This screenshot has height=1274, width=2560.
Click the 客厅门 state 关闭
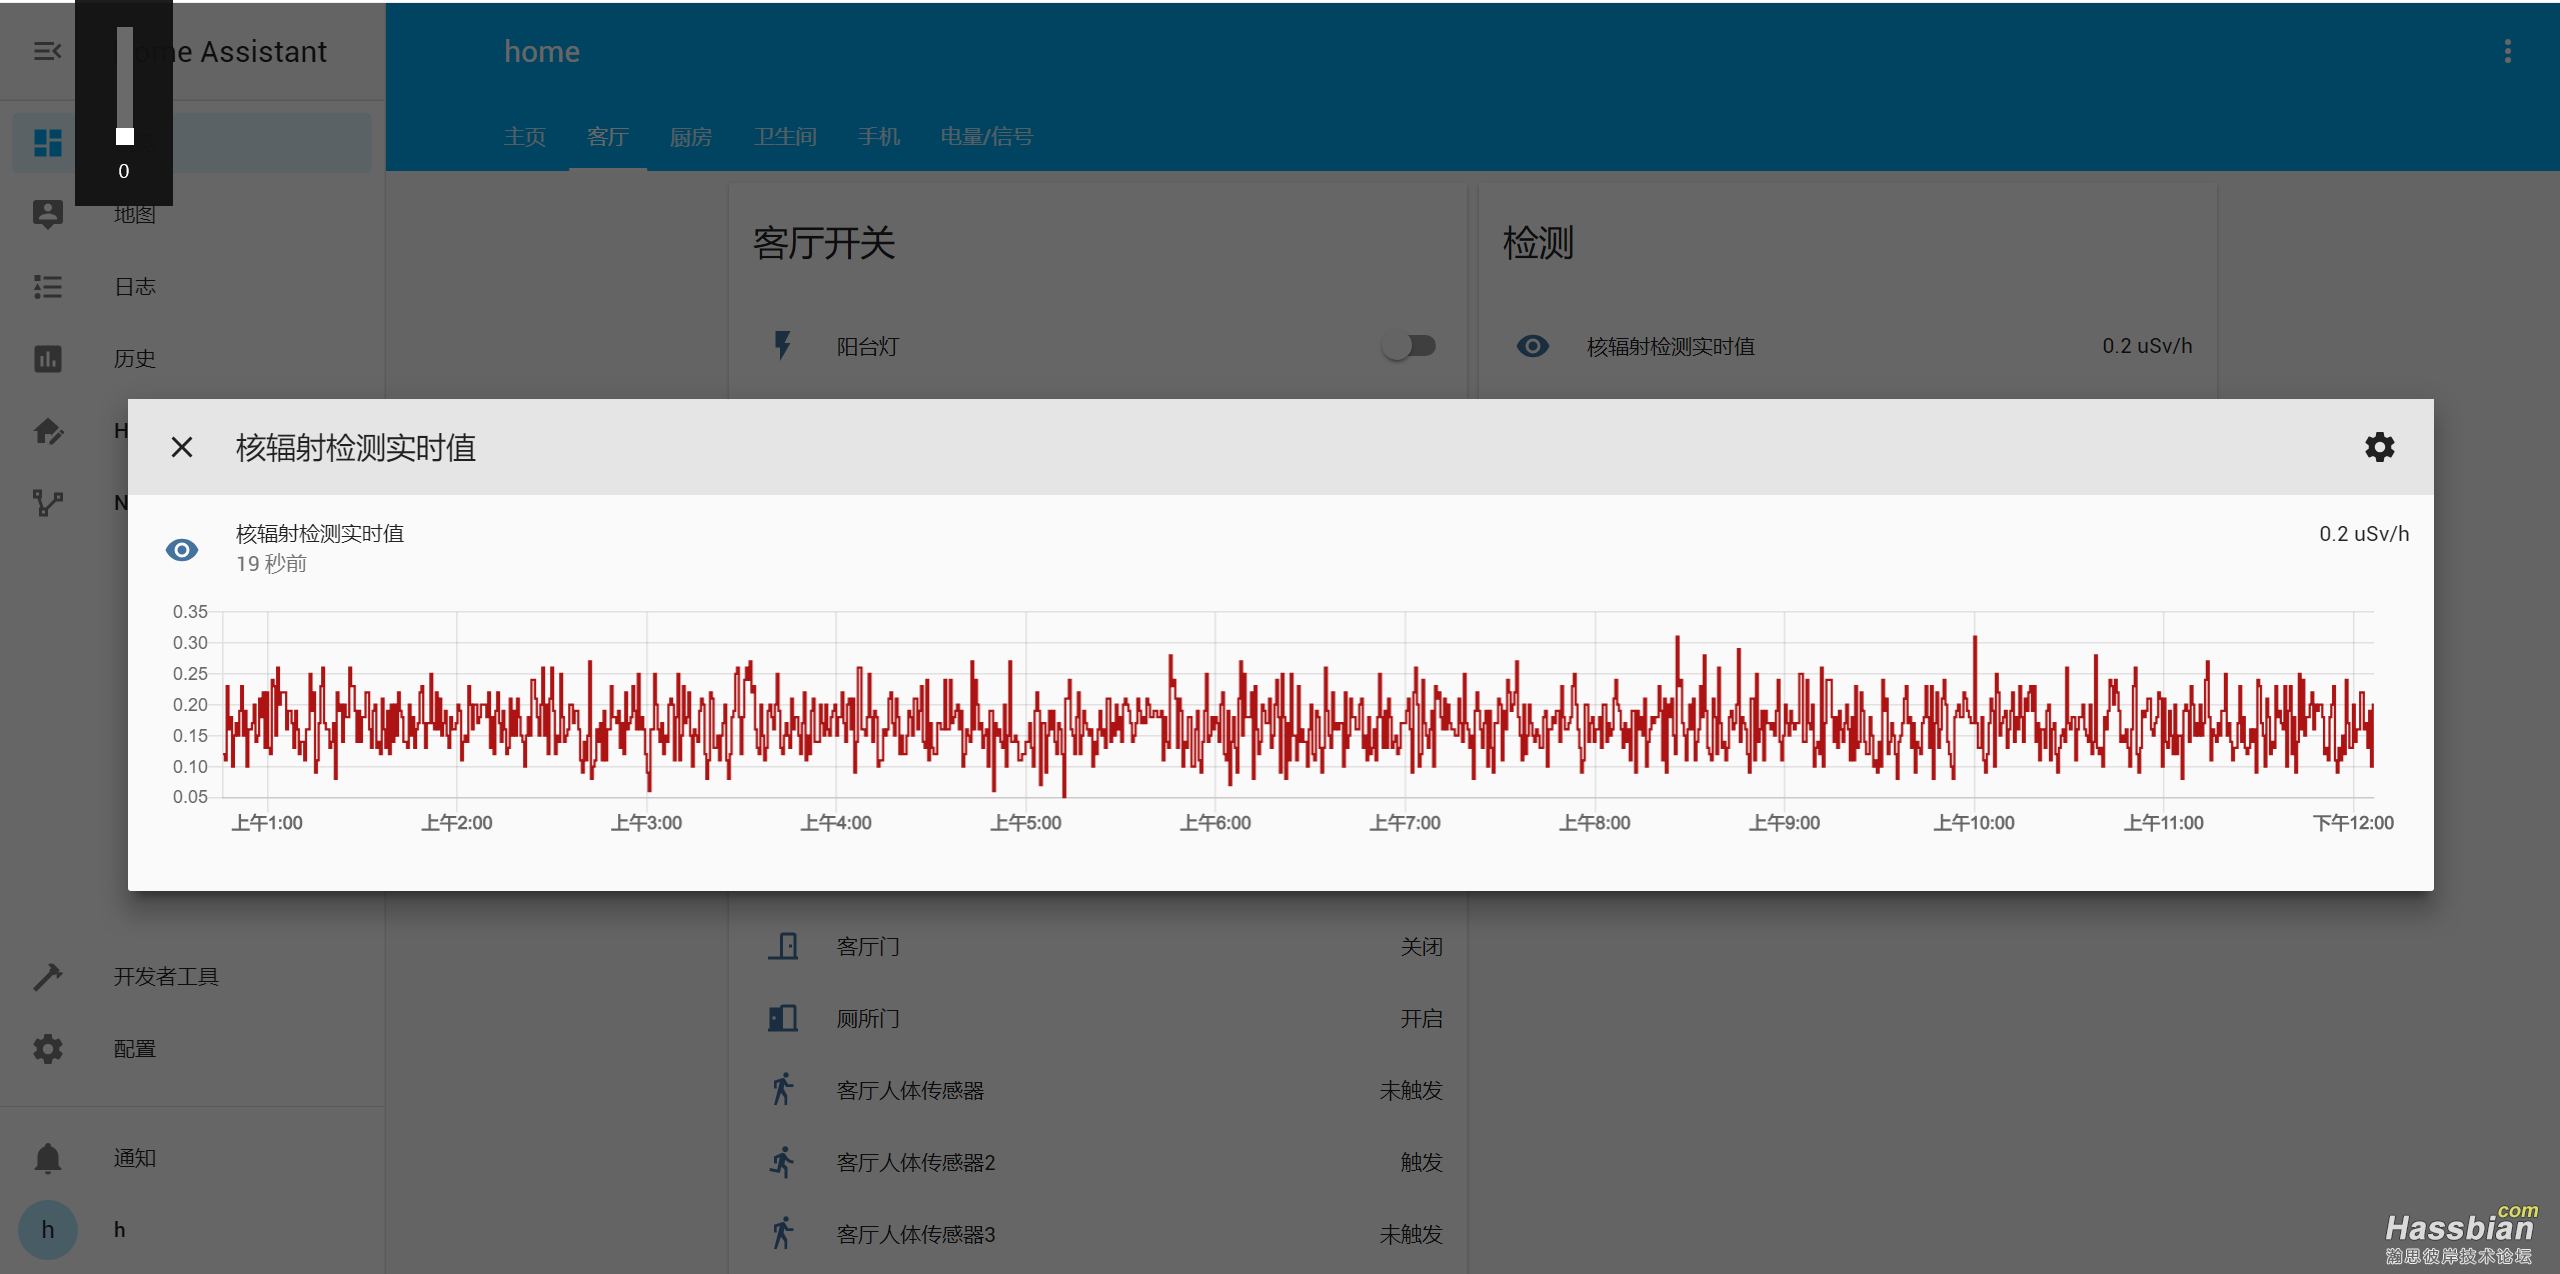(1421, 947)
